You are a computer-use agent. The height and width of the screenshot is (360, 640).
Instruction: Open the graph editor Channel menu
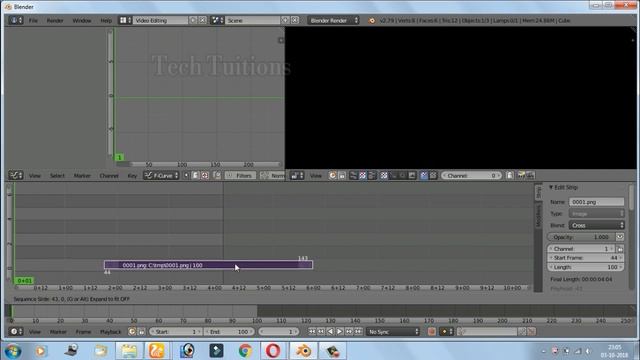coord(109,176)
